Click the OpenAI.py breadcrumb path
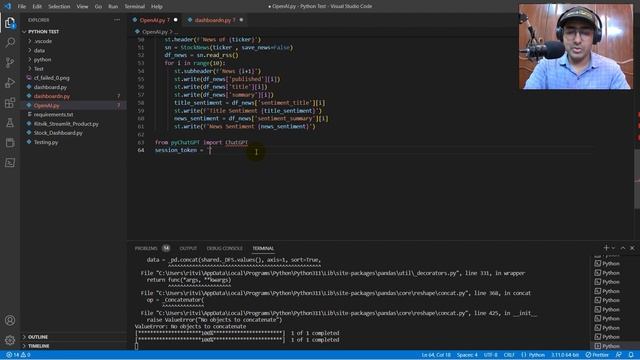Screen dimensions: 640x360 pos(155,32)
